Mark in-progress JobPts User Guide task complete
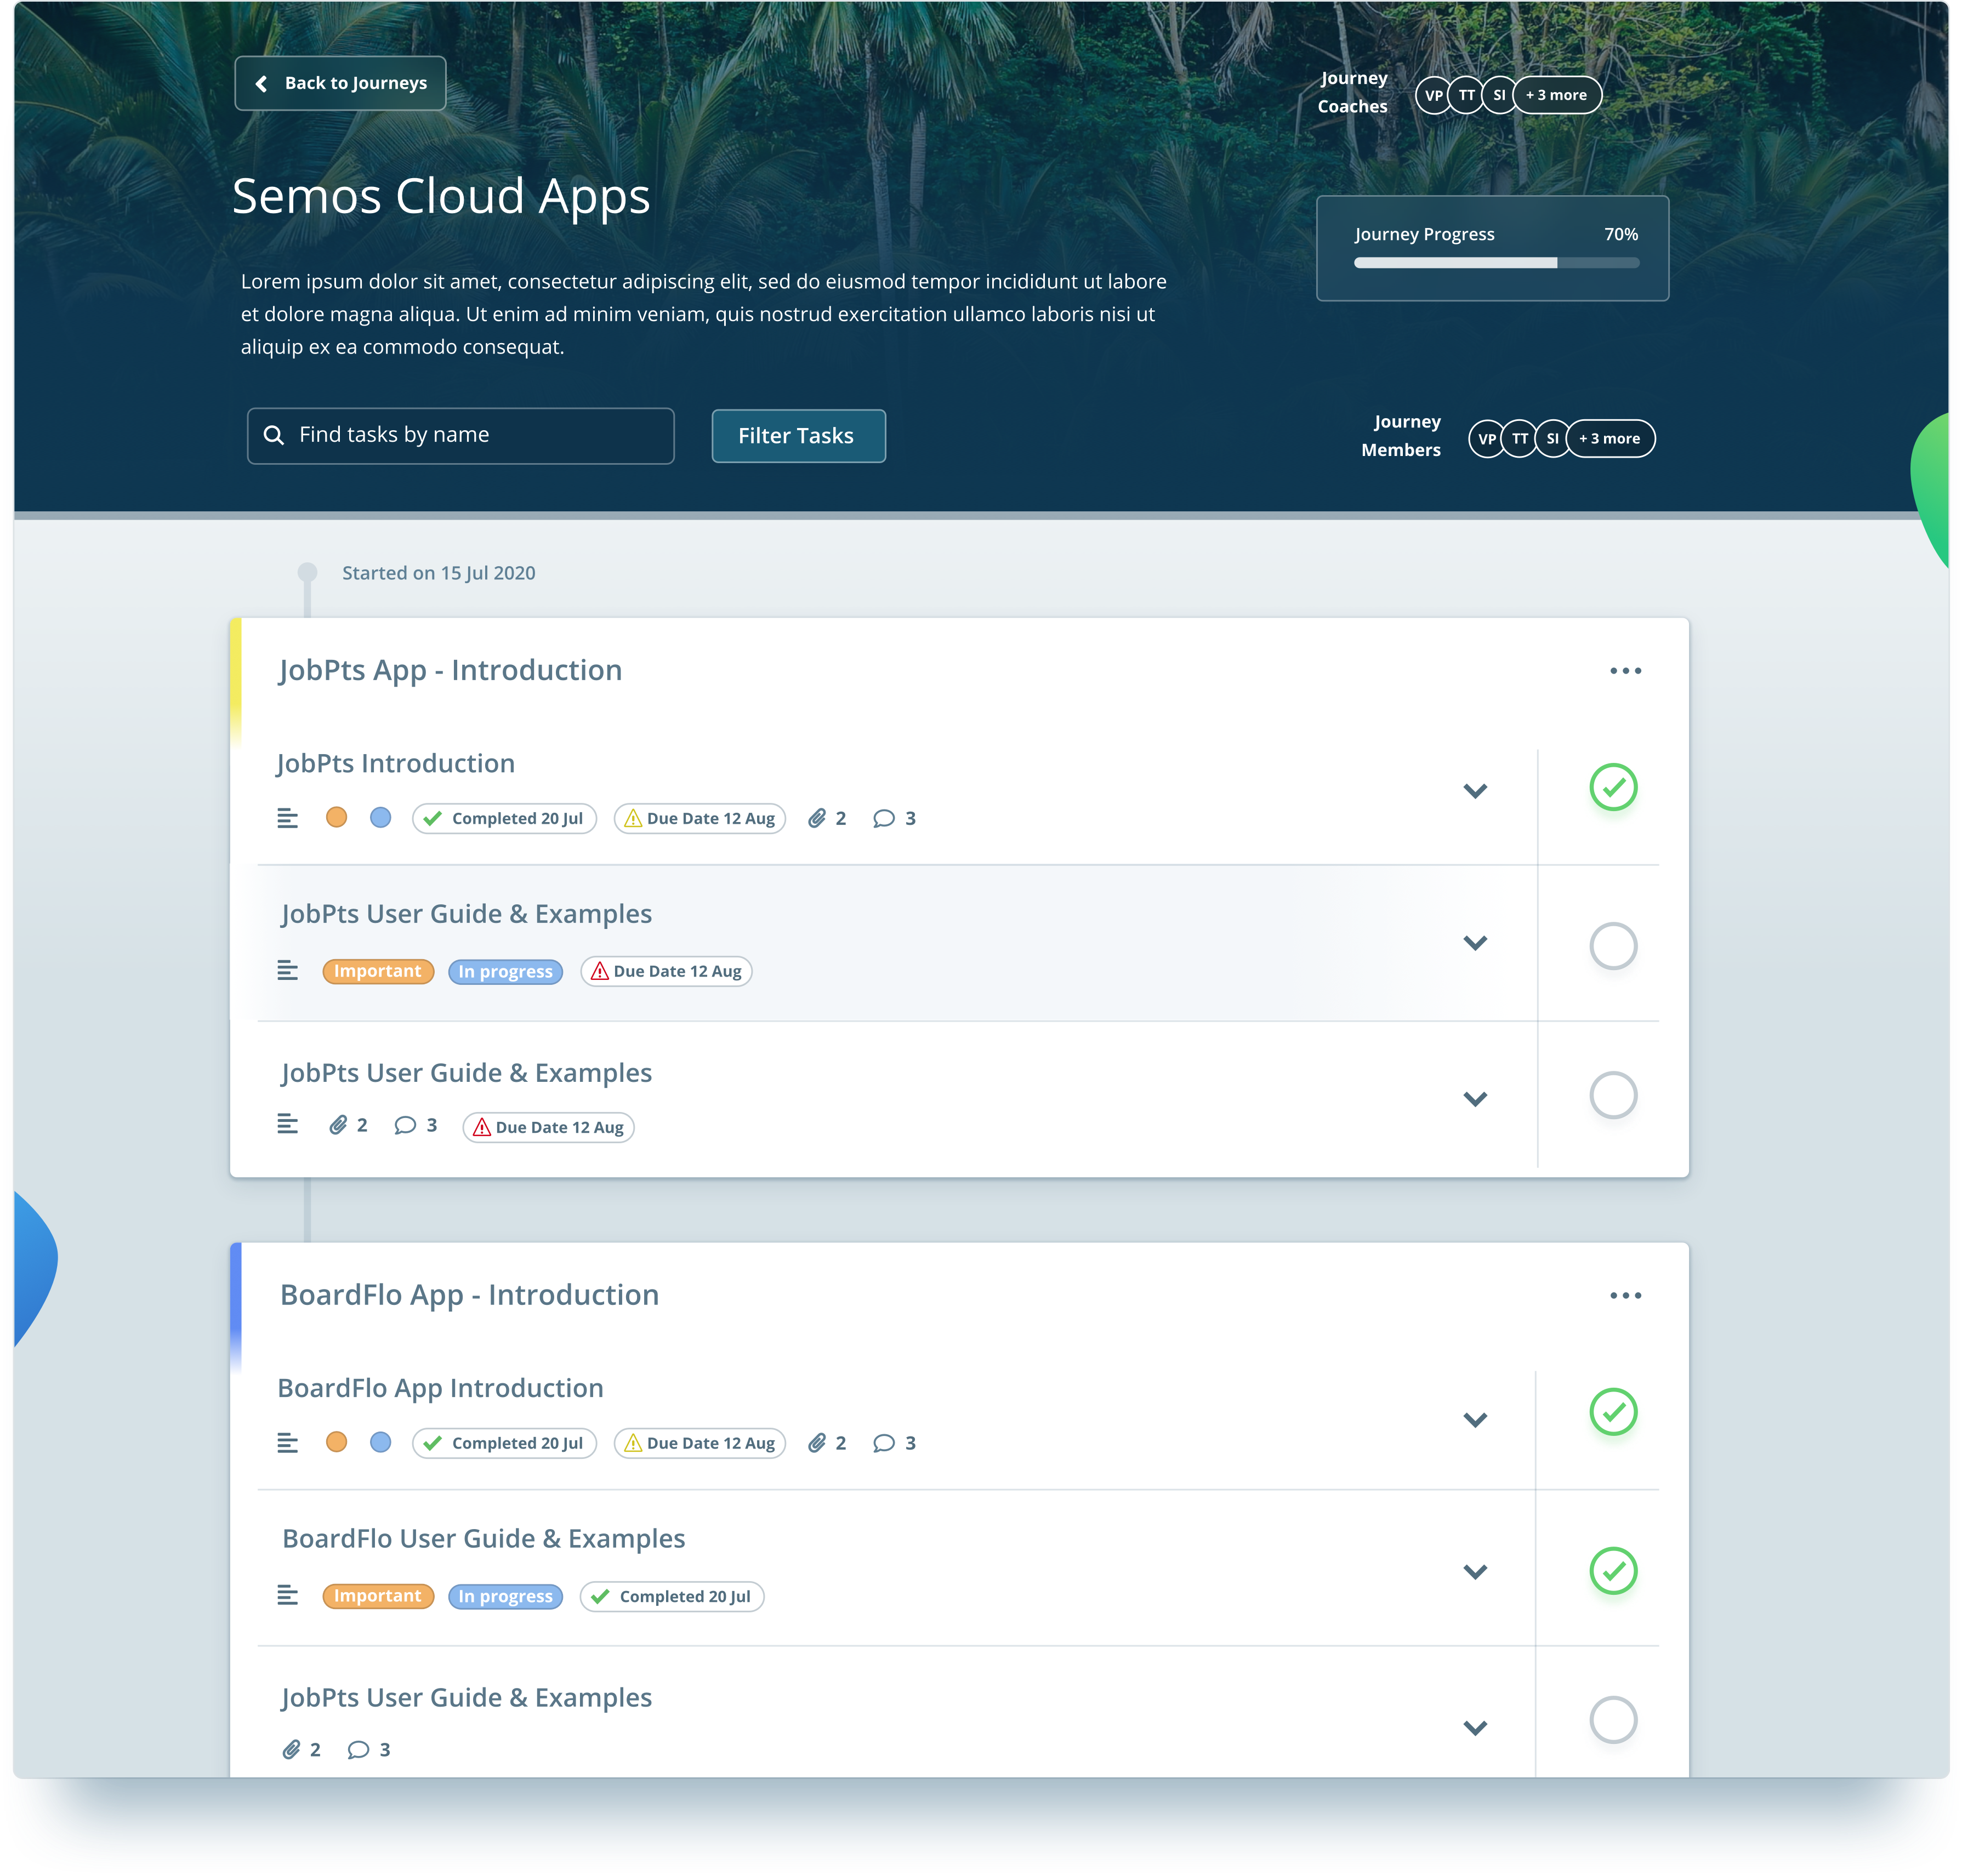This screenshot has height=1876, width=1962. tap(1613, 945)
